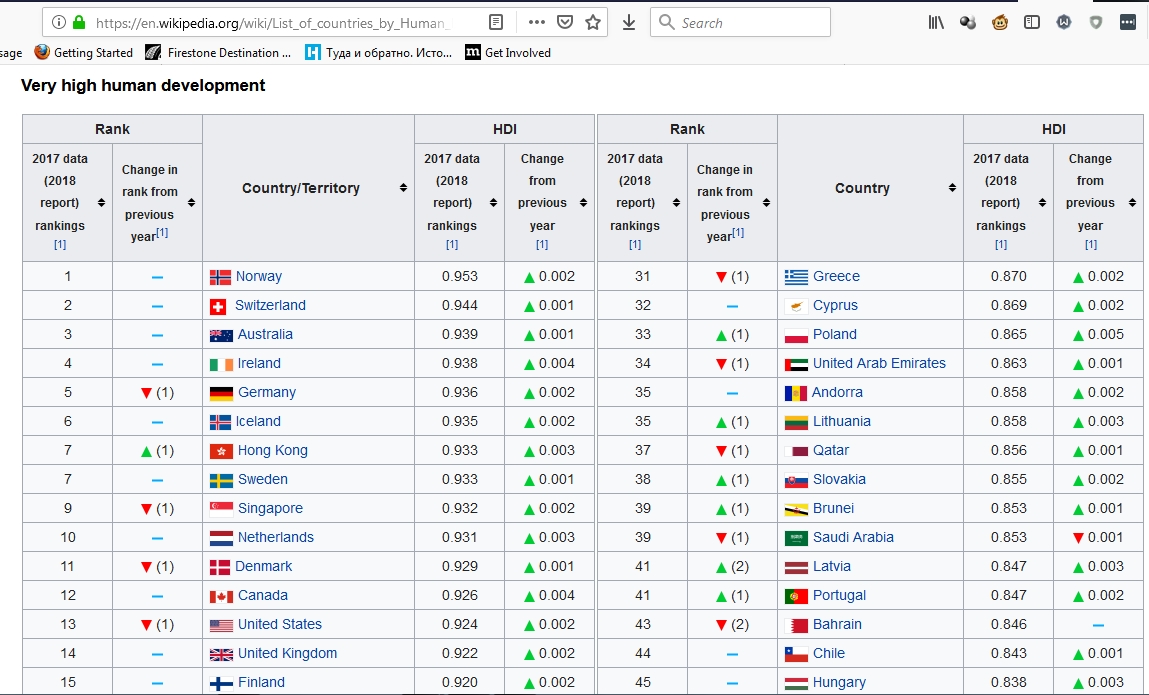Screen dimensions: 1149x695
Task: Sort left table by change in rank
Action: 191,203
